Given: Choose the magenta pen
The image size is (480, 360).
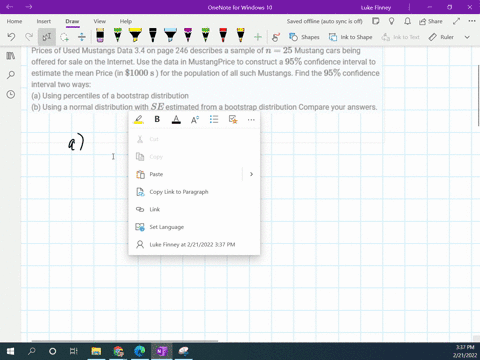Looking at the screenshot, I should 188,35.
